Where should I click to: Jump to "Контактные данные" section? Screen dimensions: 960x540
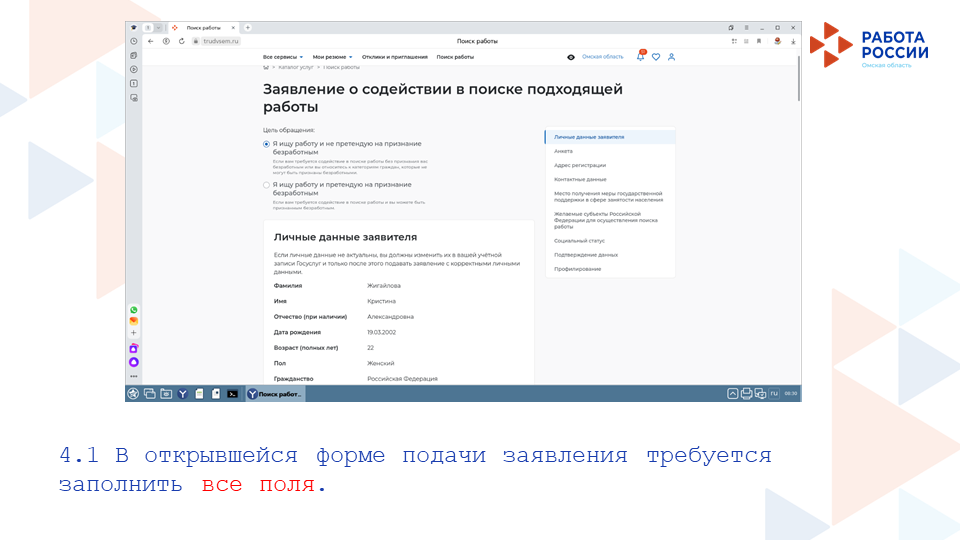coord(580,179)
